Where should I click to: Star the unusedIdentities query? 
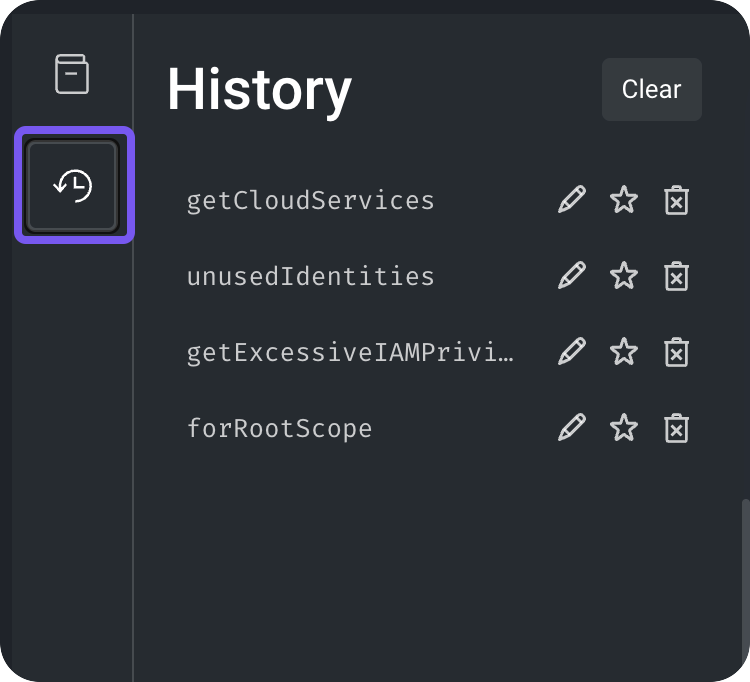tap(624, 276)
